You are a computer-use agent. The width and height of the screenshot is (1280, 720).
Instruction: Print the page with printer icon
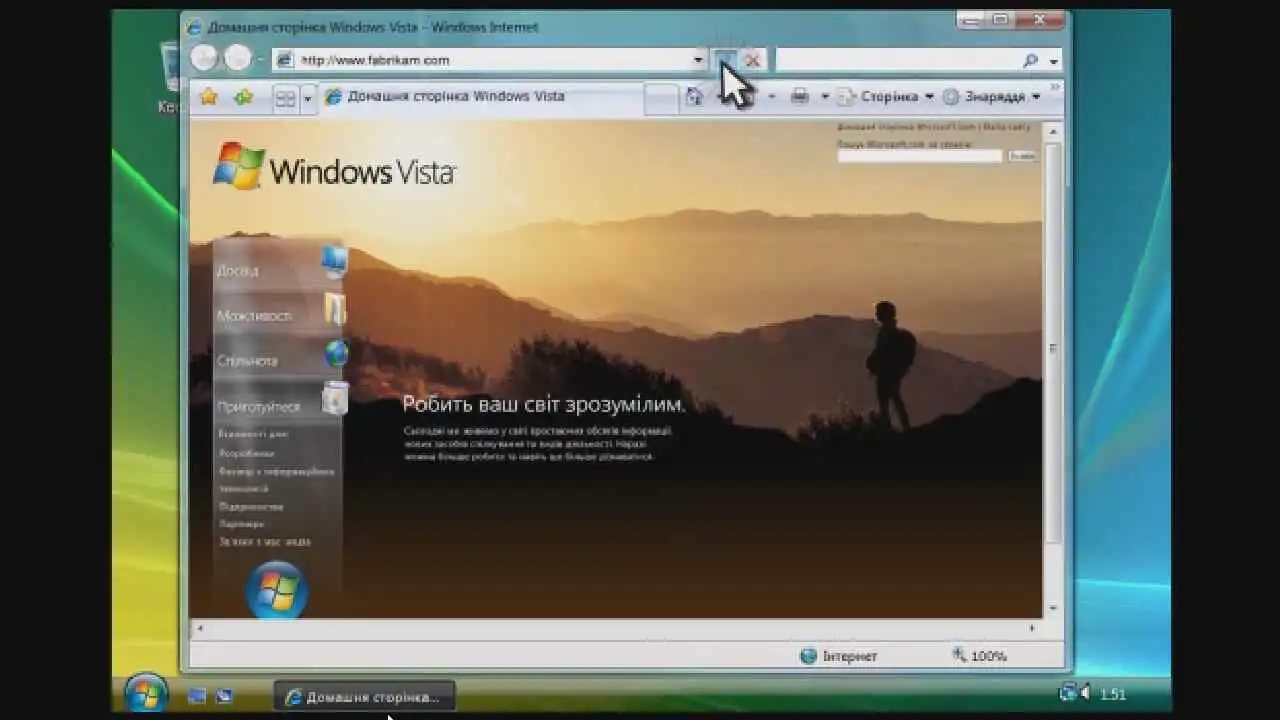point(799,96)
